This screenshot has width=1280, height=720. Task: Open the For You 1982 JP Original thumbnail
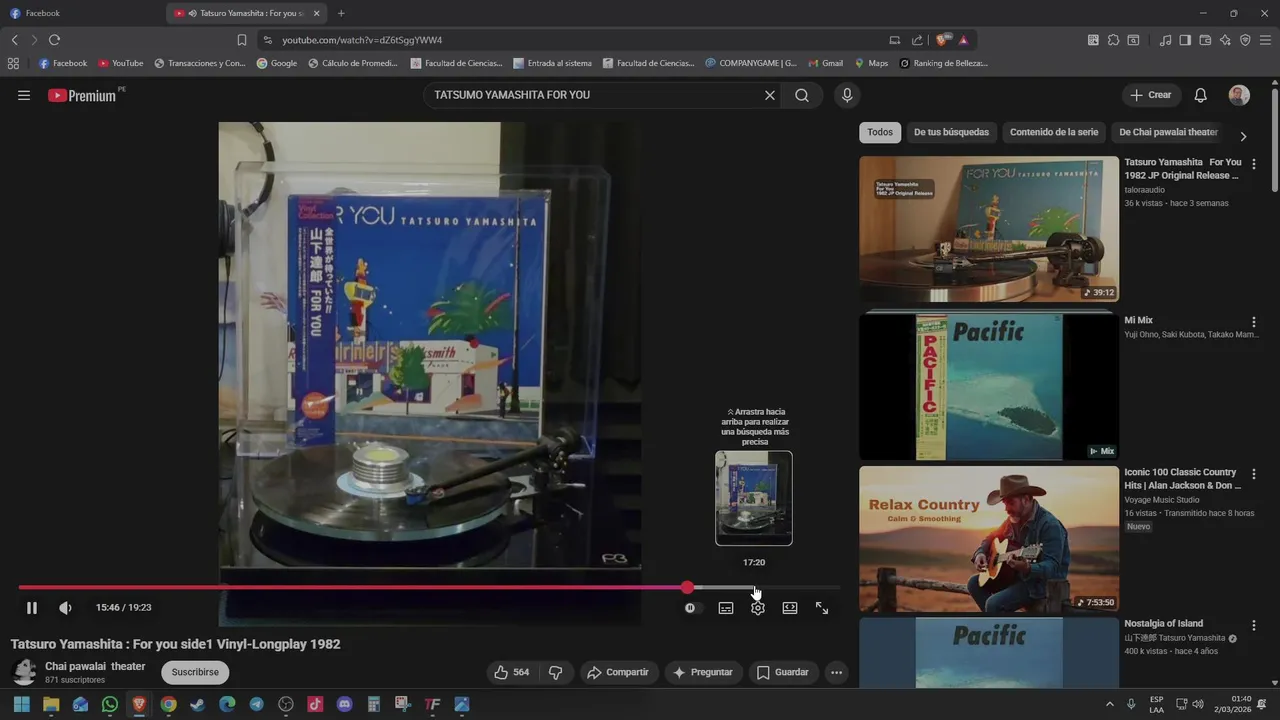coord(989,229)
